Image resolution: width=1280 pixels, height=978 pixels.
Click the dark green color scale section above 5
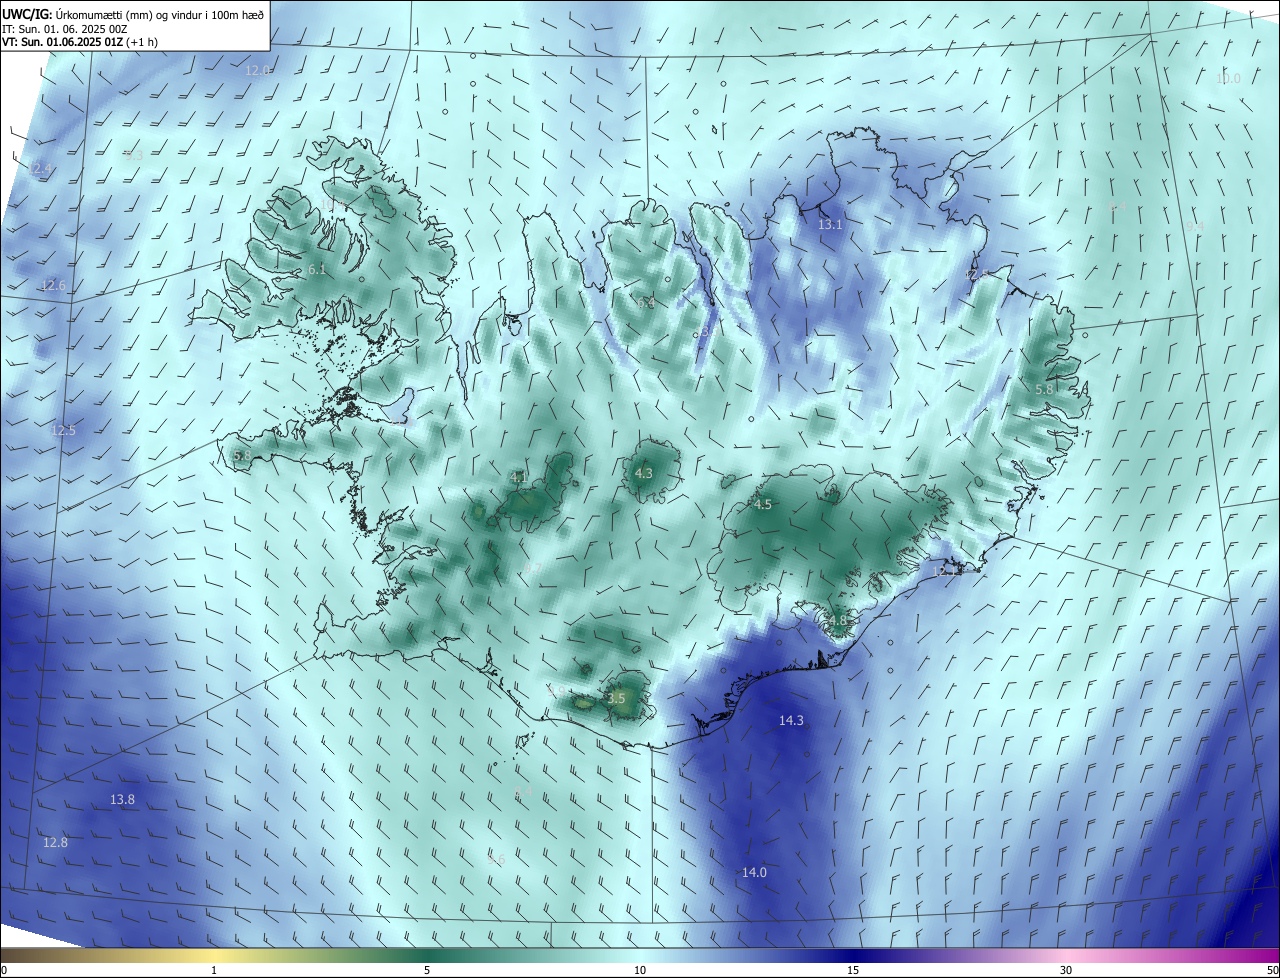(427, 954)
